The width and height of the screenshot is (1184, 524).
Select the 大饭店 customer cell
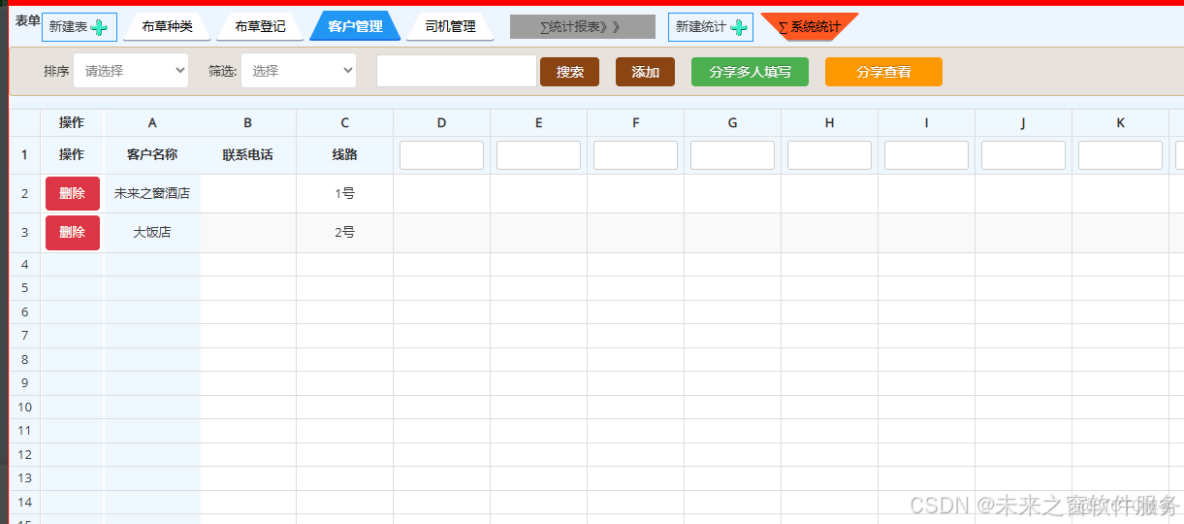[x=153, y=233]
